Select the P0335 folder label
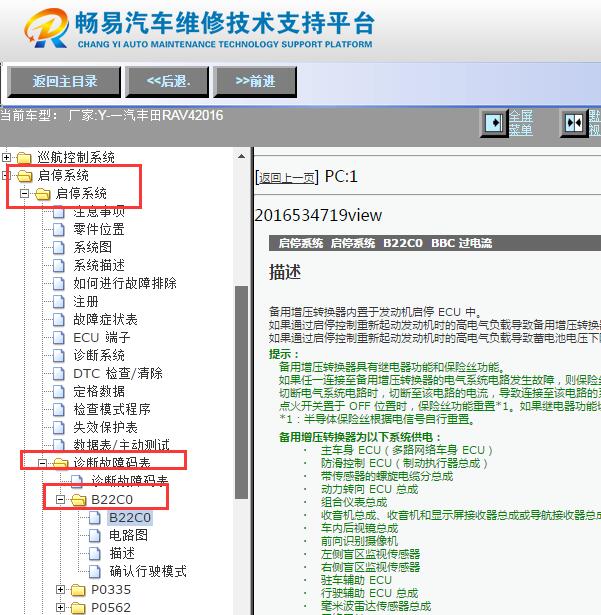601x615 pixels. coord(111,590)
